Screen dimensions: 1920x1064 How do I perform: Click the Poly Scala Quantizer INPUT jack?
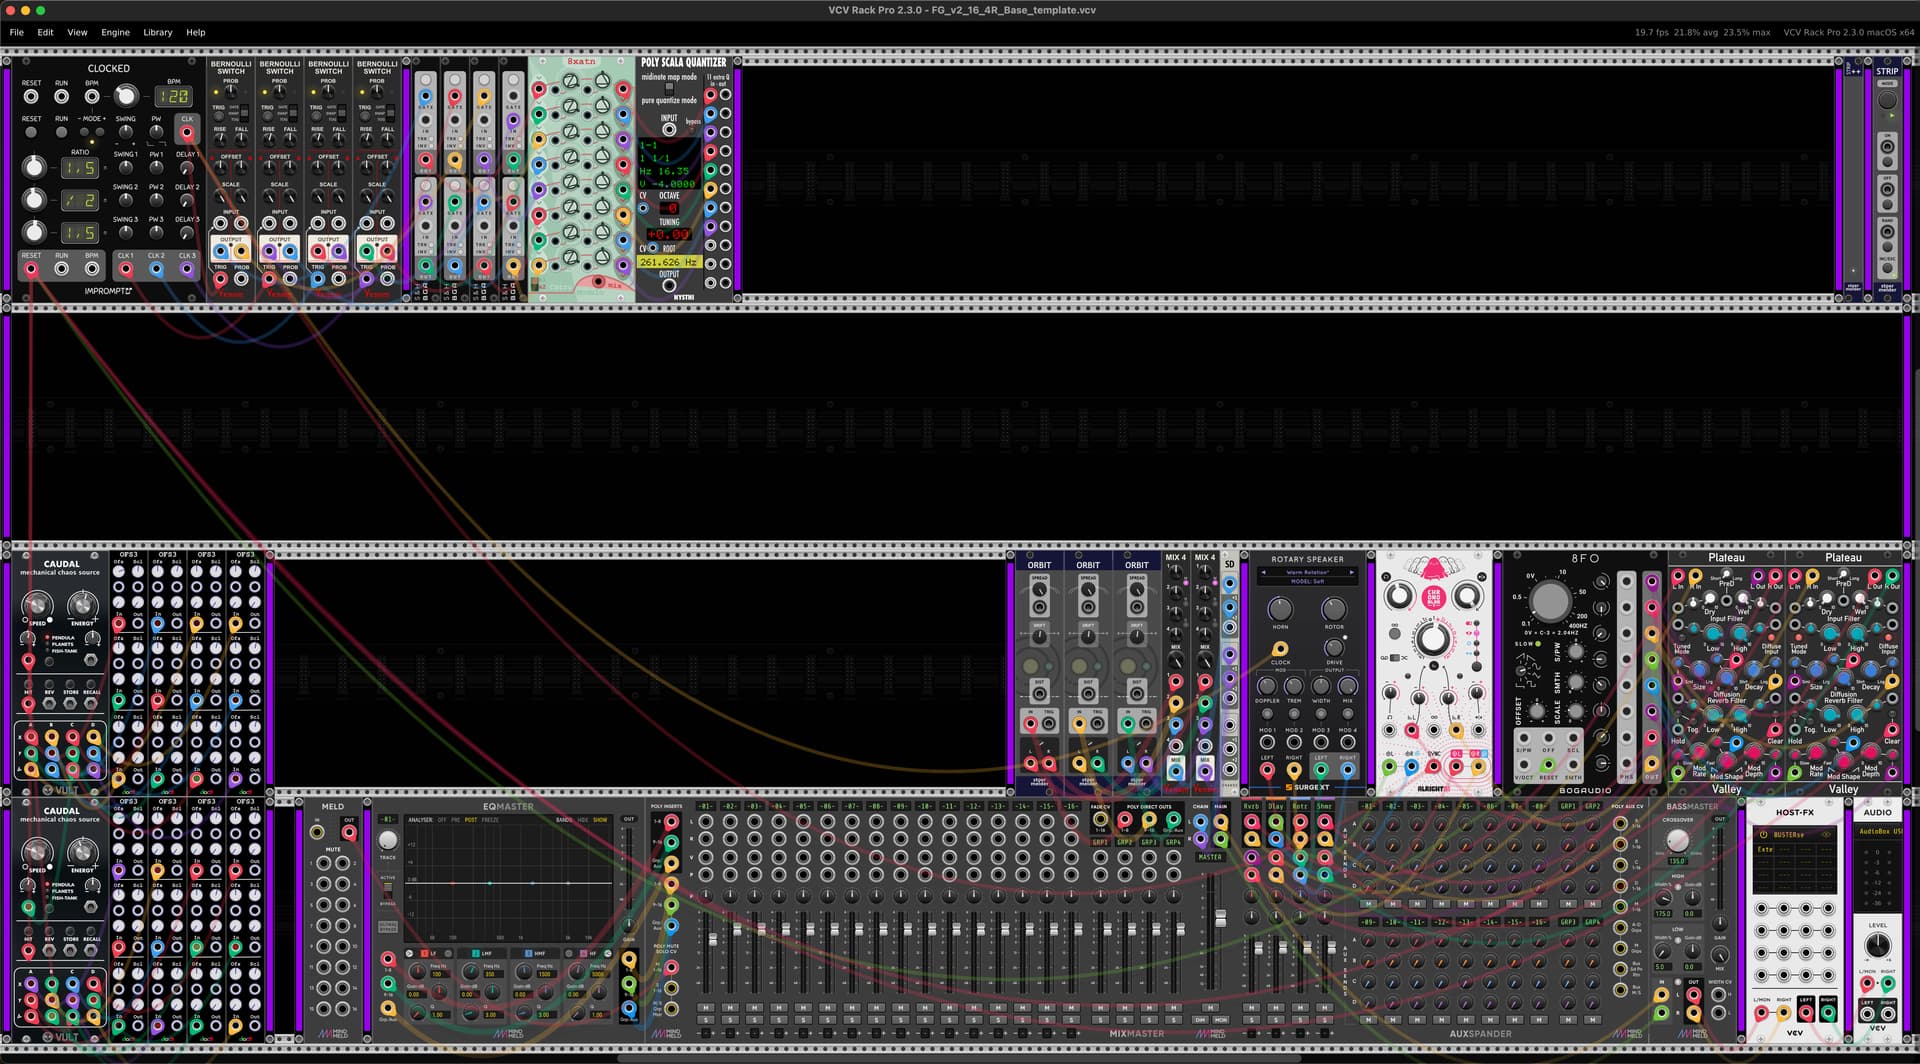pyautogui.click(x=669, y=129)
